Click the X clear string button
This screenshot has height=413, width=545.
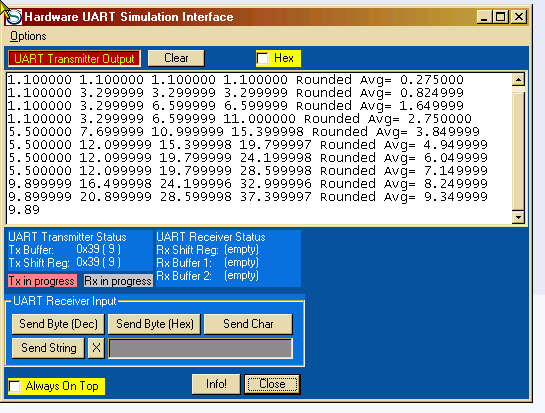(x=96, y=348)
